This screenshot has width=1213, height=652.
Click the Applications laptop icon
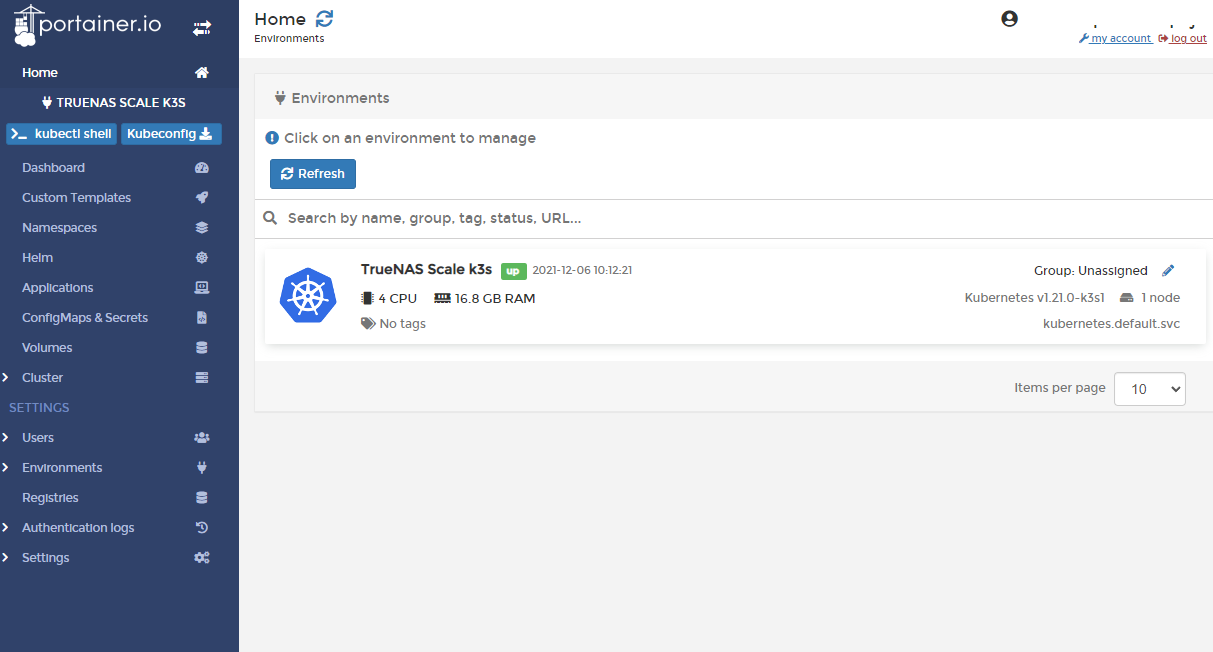coord(202,288)
